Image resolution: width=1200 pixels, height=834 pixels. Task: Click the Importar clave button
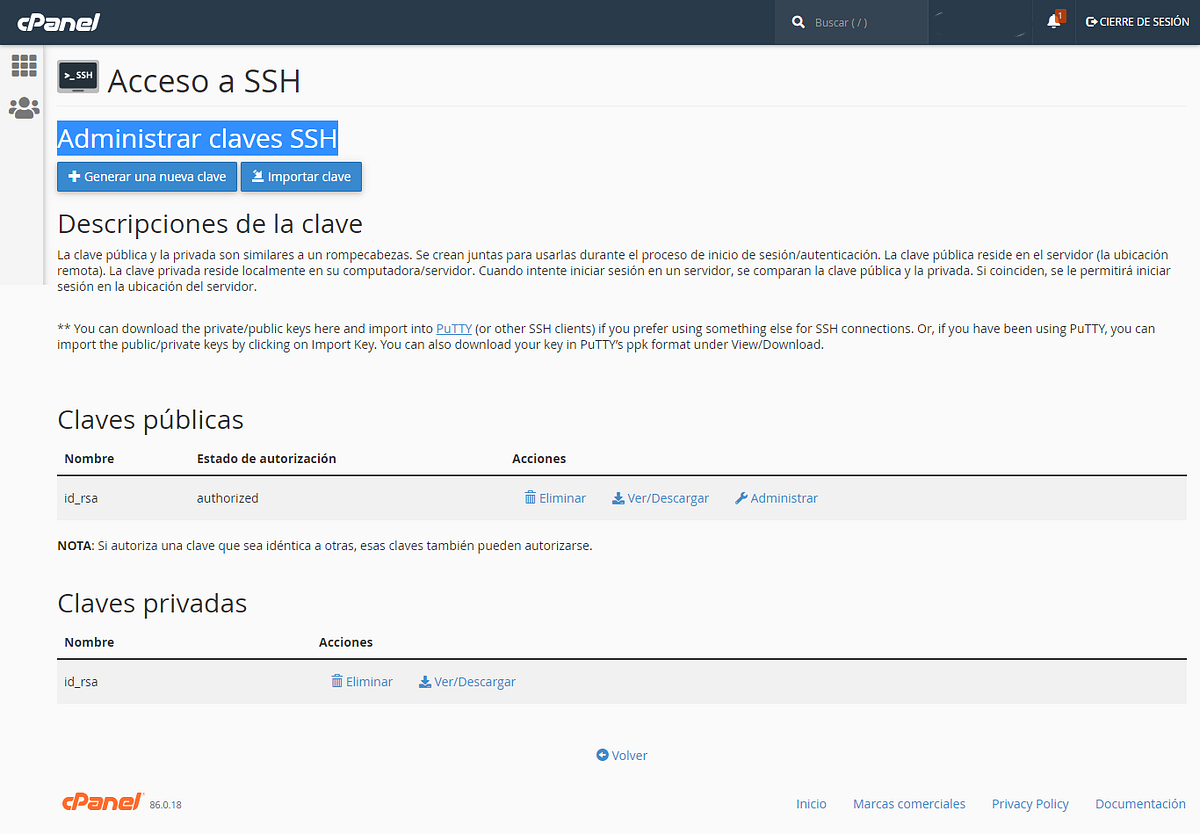click(301, 176)
